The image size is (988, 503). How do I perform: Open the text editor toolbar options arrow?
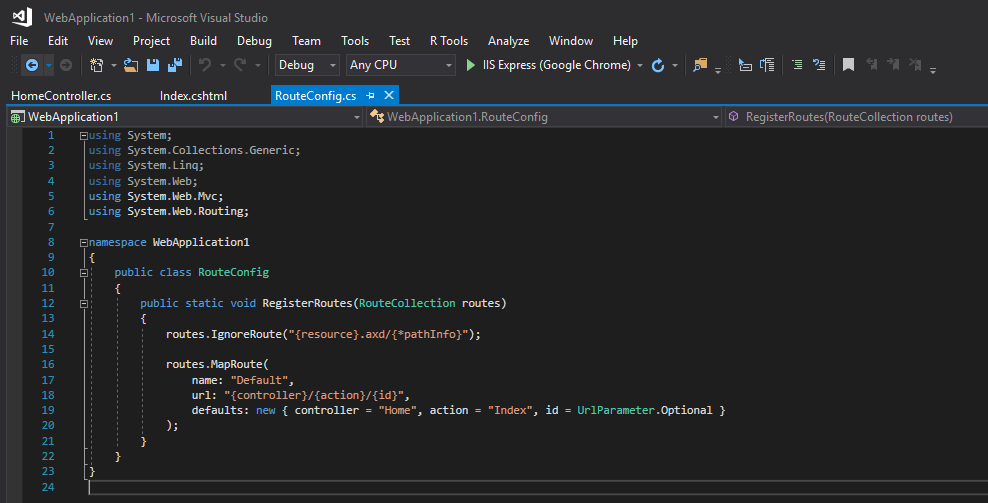point(933,70)
